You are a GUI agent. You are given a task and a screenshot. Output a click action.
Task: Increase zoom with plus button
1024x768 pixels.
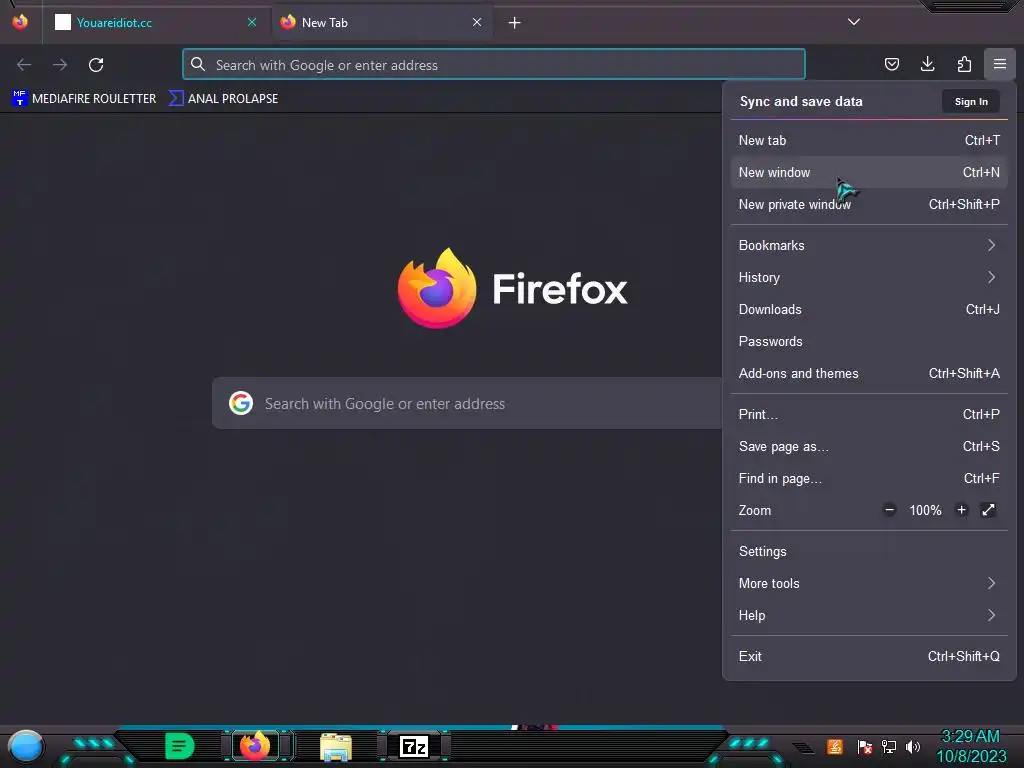[x=961, y=510]
